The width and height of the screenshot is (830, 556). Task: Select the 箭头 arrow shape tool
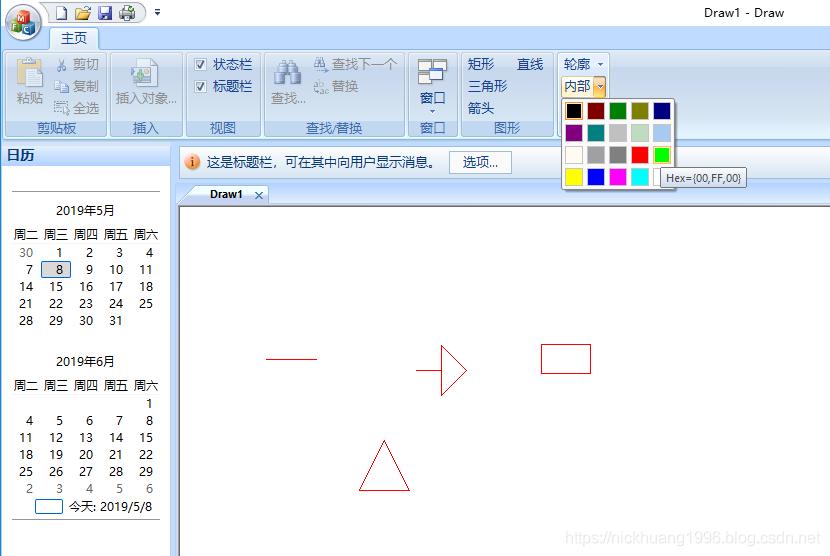point(481,108)
